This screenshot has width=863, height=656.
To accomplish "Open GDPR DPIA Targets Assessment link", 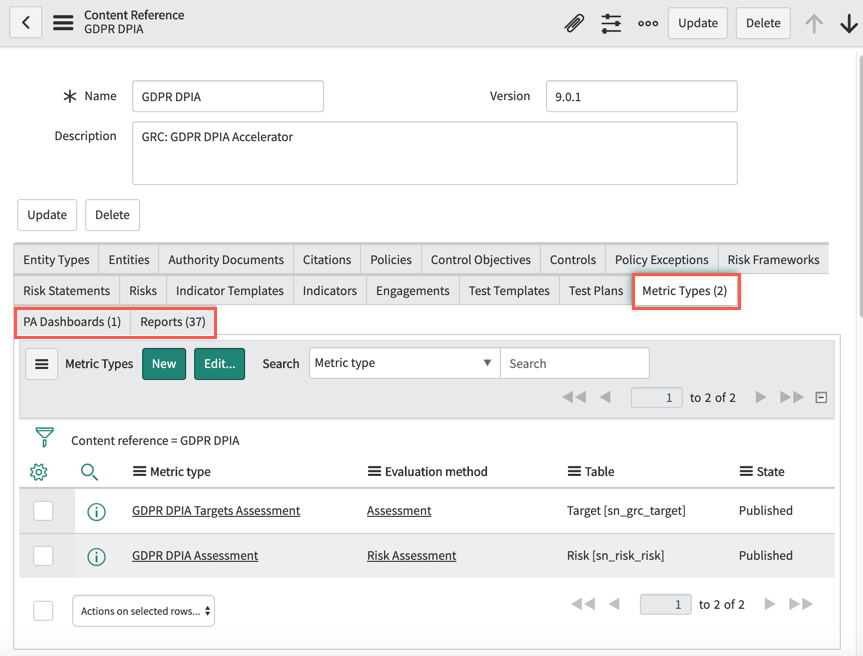I will 216,511.
